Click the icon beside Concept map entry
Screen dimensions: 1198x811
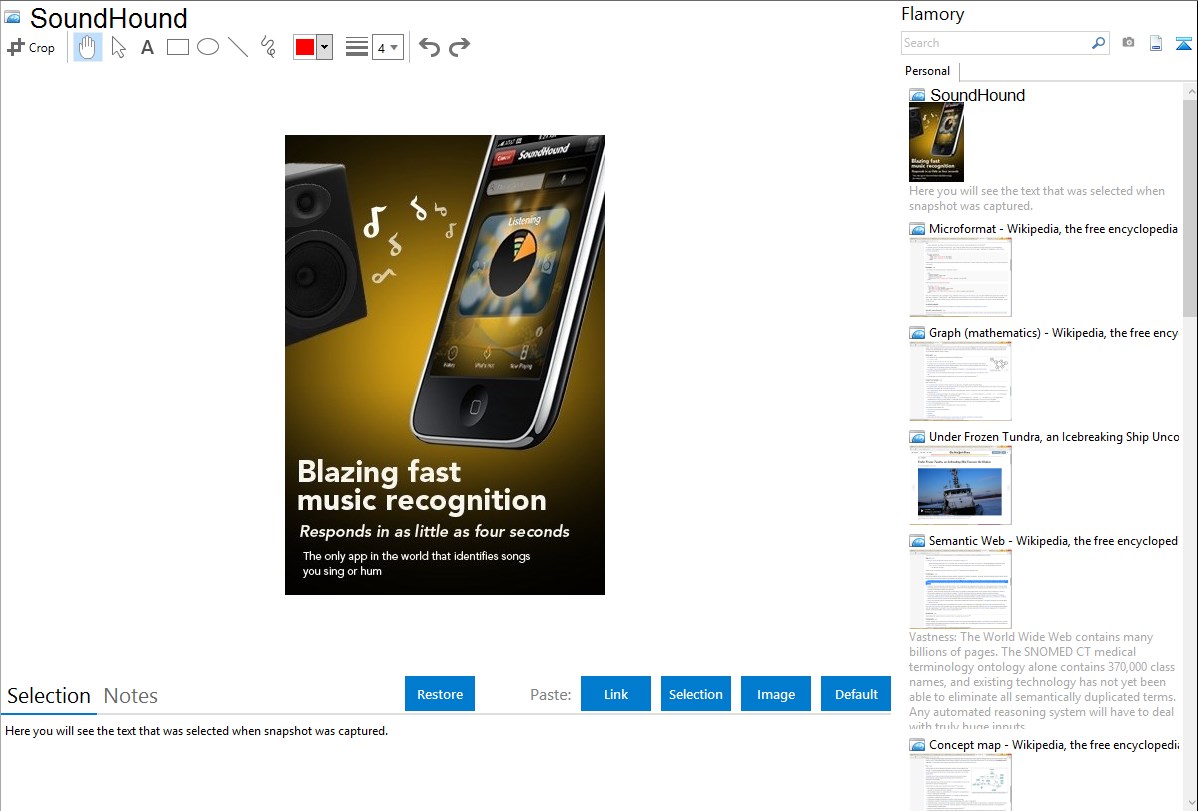point(917,745)
